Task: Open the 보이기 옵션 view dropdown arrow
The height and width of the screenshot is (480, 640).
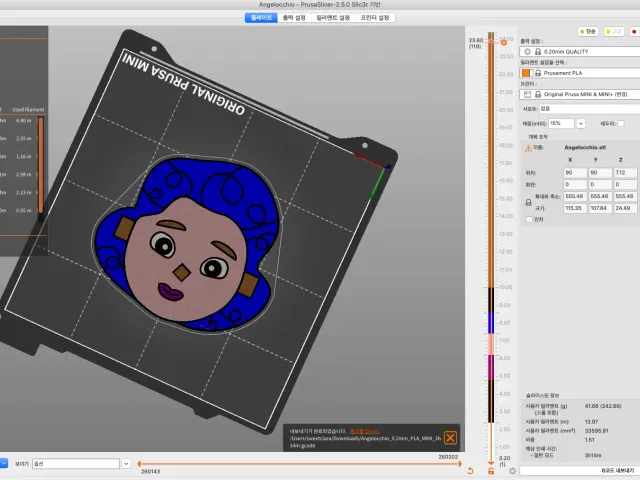Action: [x=126, y=464]
